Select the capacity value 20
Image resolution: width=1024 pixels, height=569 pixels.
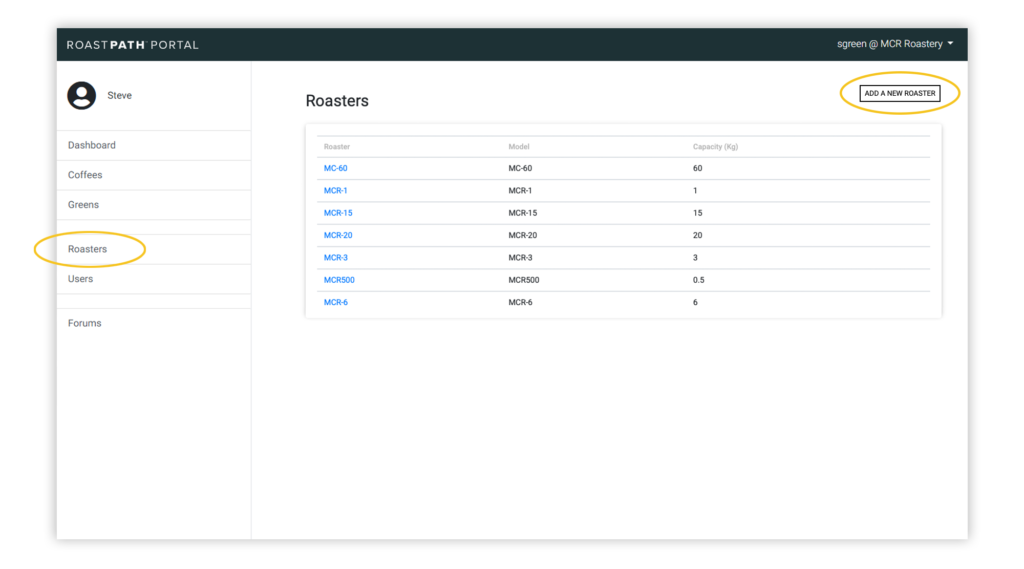coord(697,235)
